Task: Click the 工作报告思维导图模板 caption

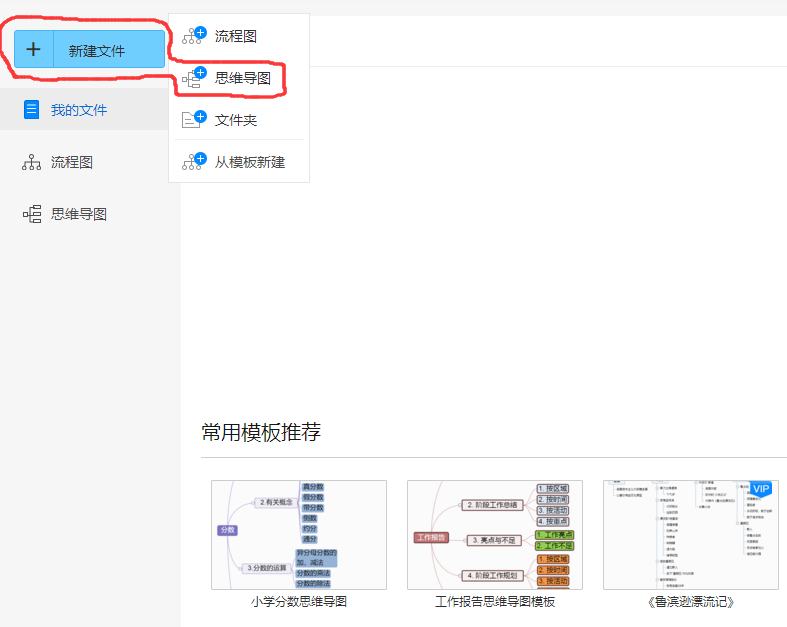Action: click(495, 601)
